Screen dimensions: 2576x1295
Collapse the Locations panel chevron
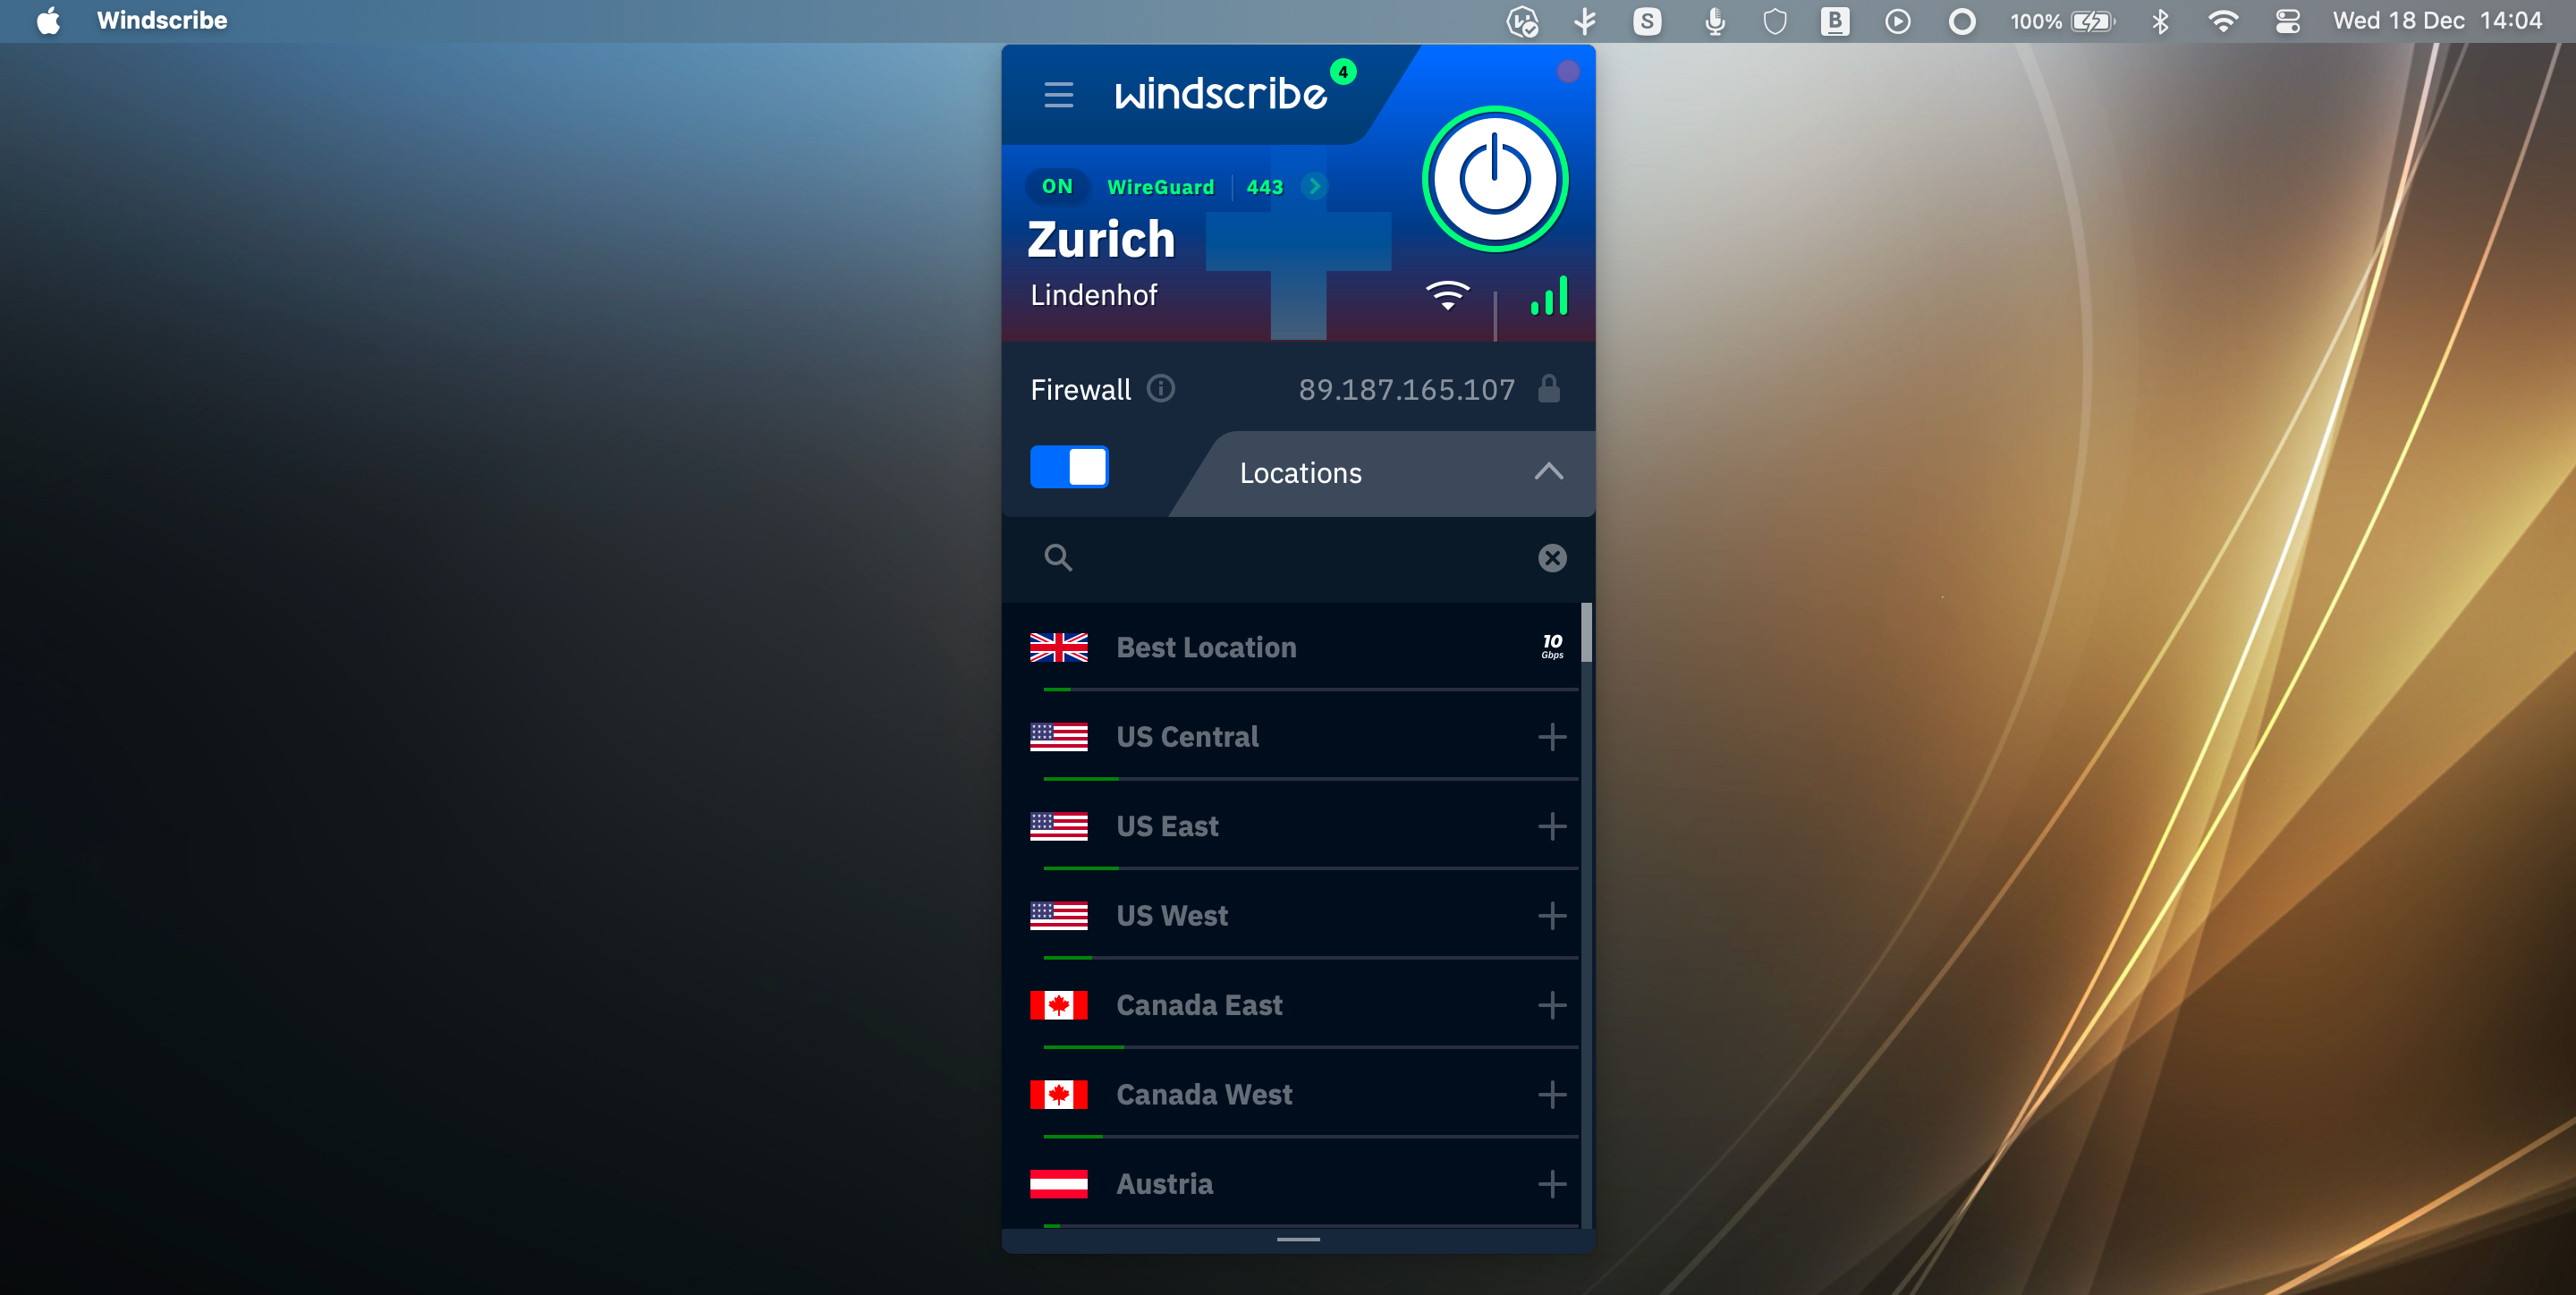(x=1549, y=470)
